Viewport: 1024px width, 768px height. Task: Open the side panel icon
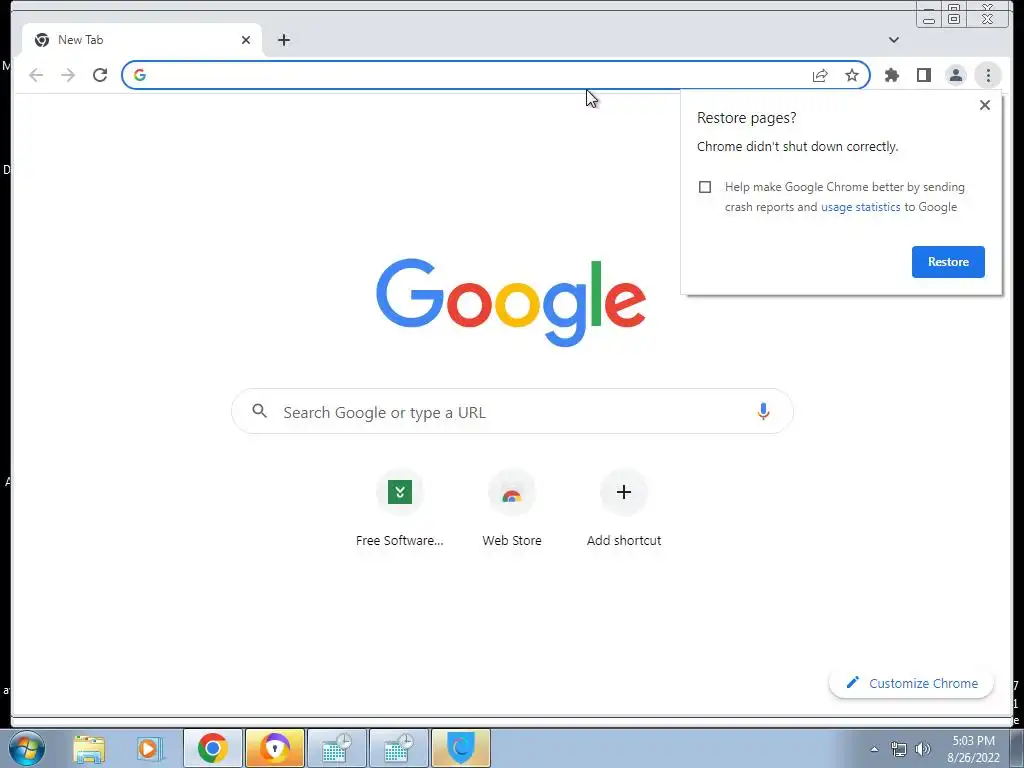click(923, 75)
